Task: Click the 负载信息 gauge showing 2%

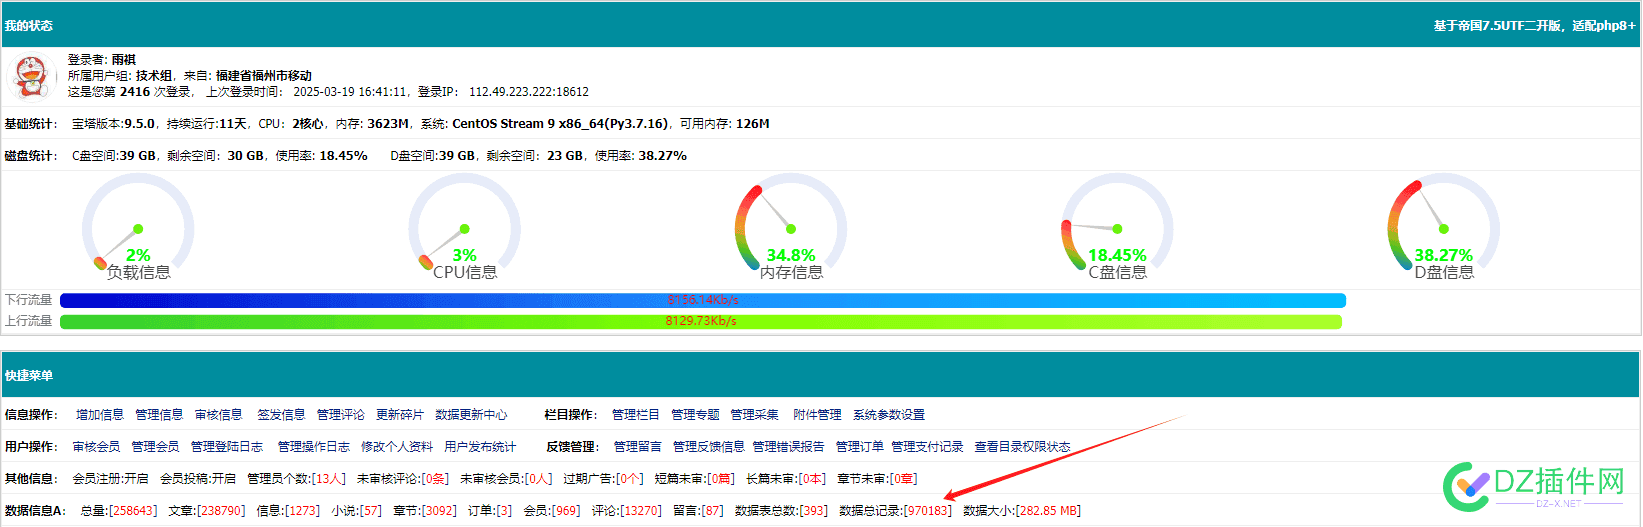Action: point(138,227)
